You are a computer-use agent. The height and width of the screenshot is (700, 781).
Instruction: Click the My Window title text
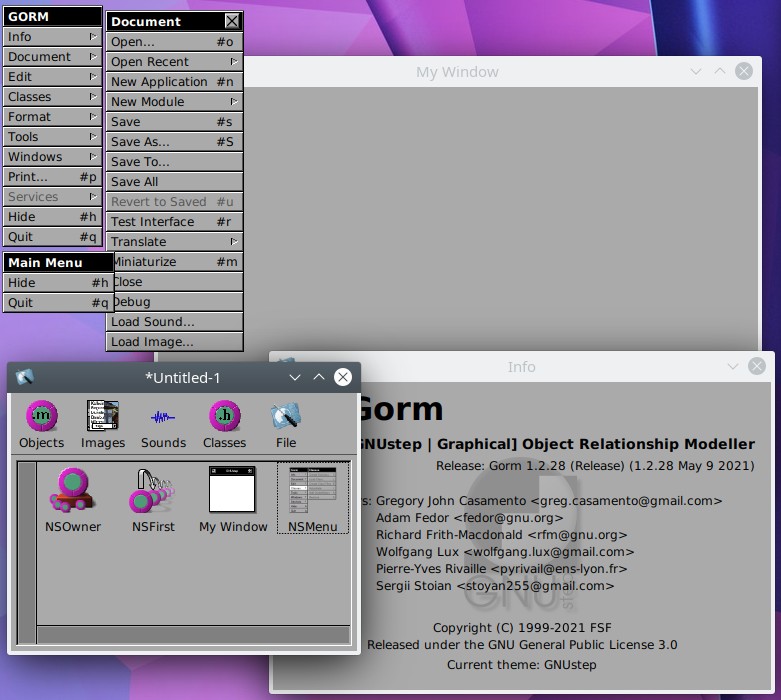coord(457,72)
